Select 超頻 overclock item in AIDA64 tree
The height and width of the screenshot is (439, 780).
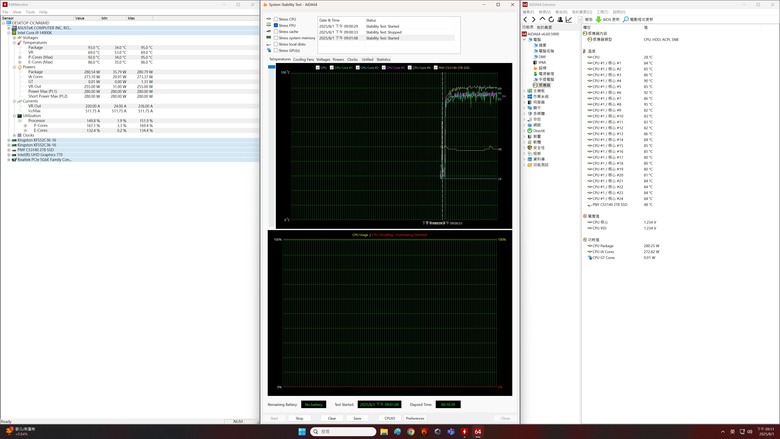pyautogui.click(x=540, y=68)
